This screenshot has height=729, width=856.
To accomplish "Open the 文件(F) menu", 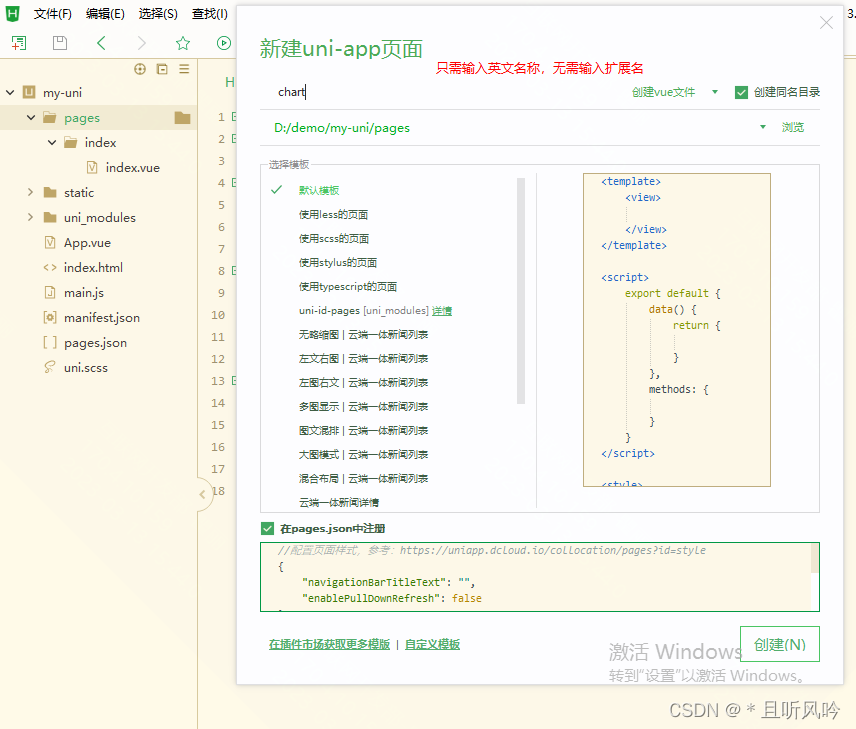I will tap(51, 14).
